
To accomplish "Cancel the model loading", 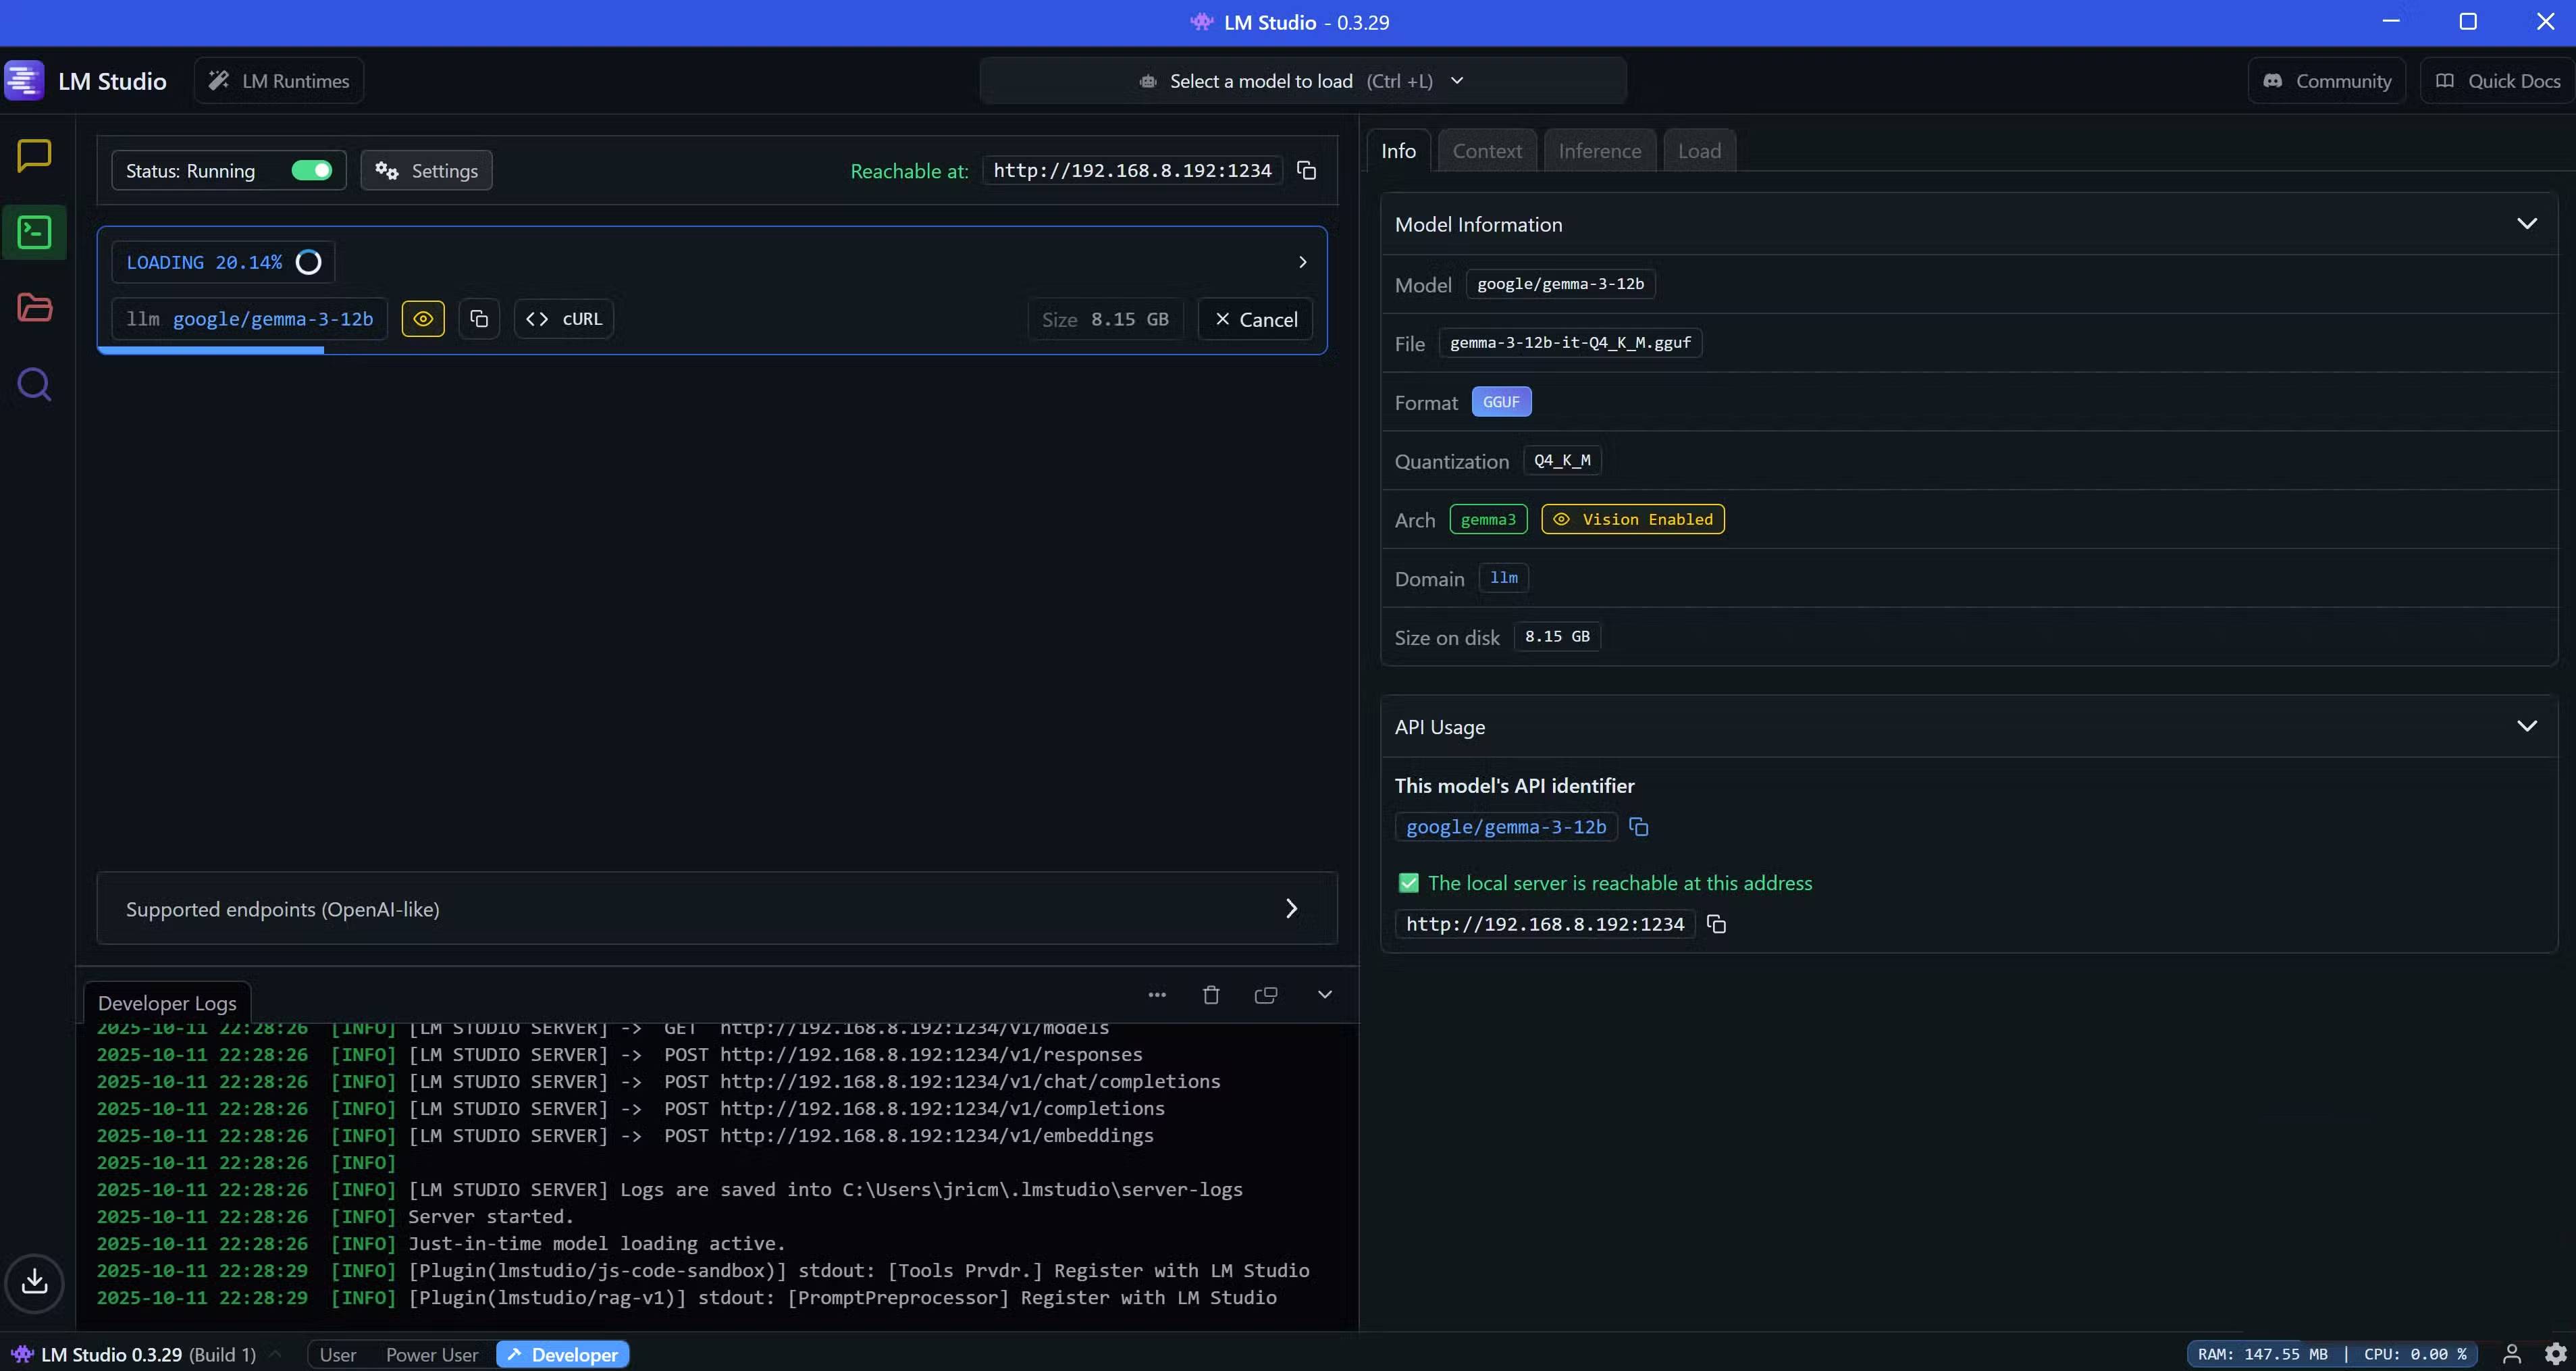I will [x=1255, y=319].
